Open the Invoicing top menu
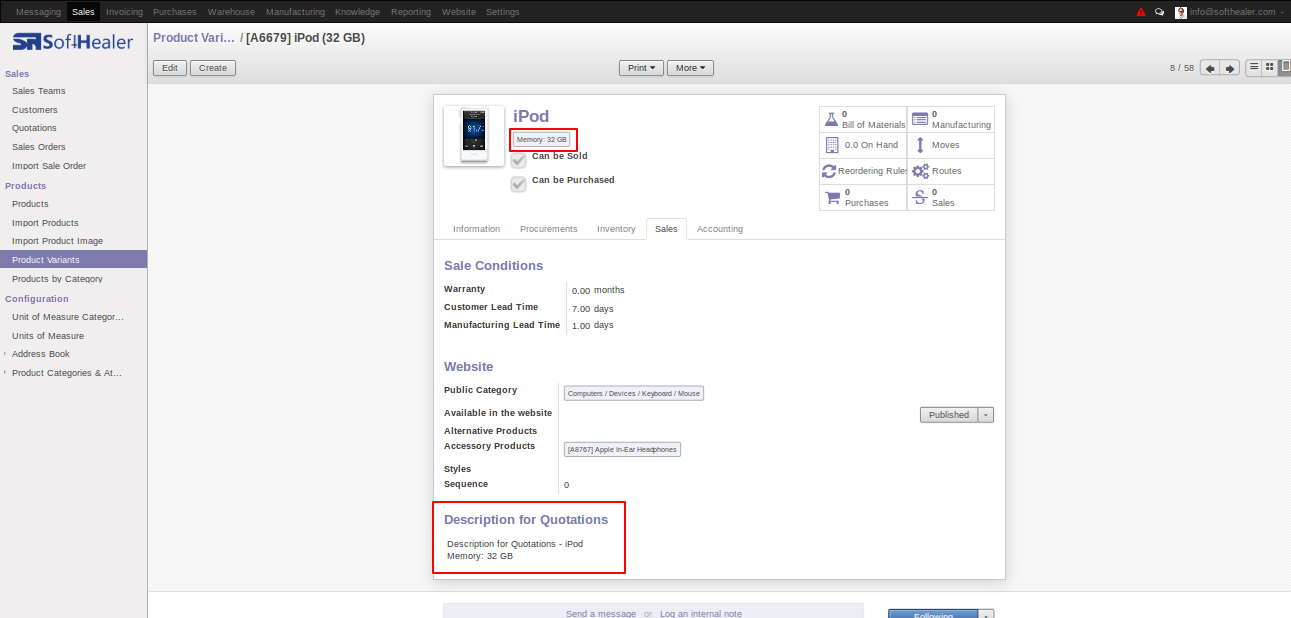The width and height of the screenshot is (1291, 618). (x=124, y=12)
